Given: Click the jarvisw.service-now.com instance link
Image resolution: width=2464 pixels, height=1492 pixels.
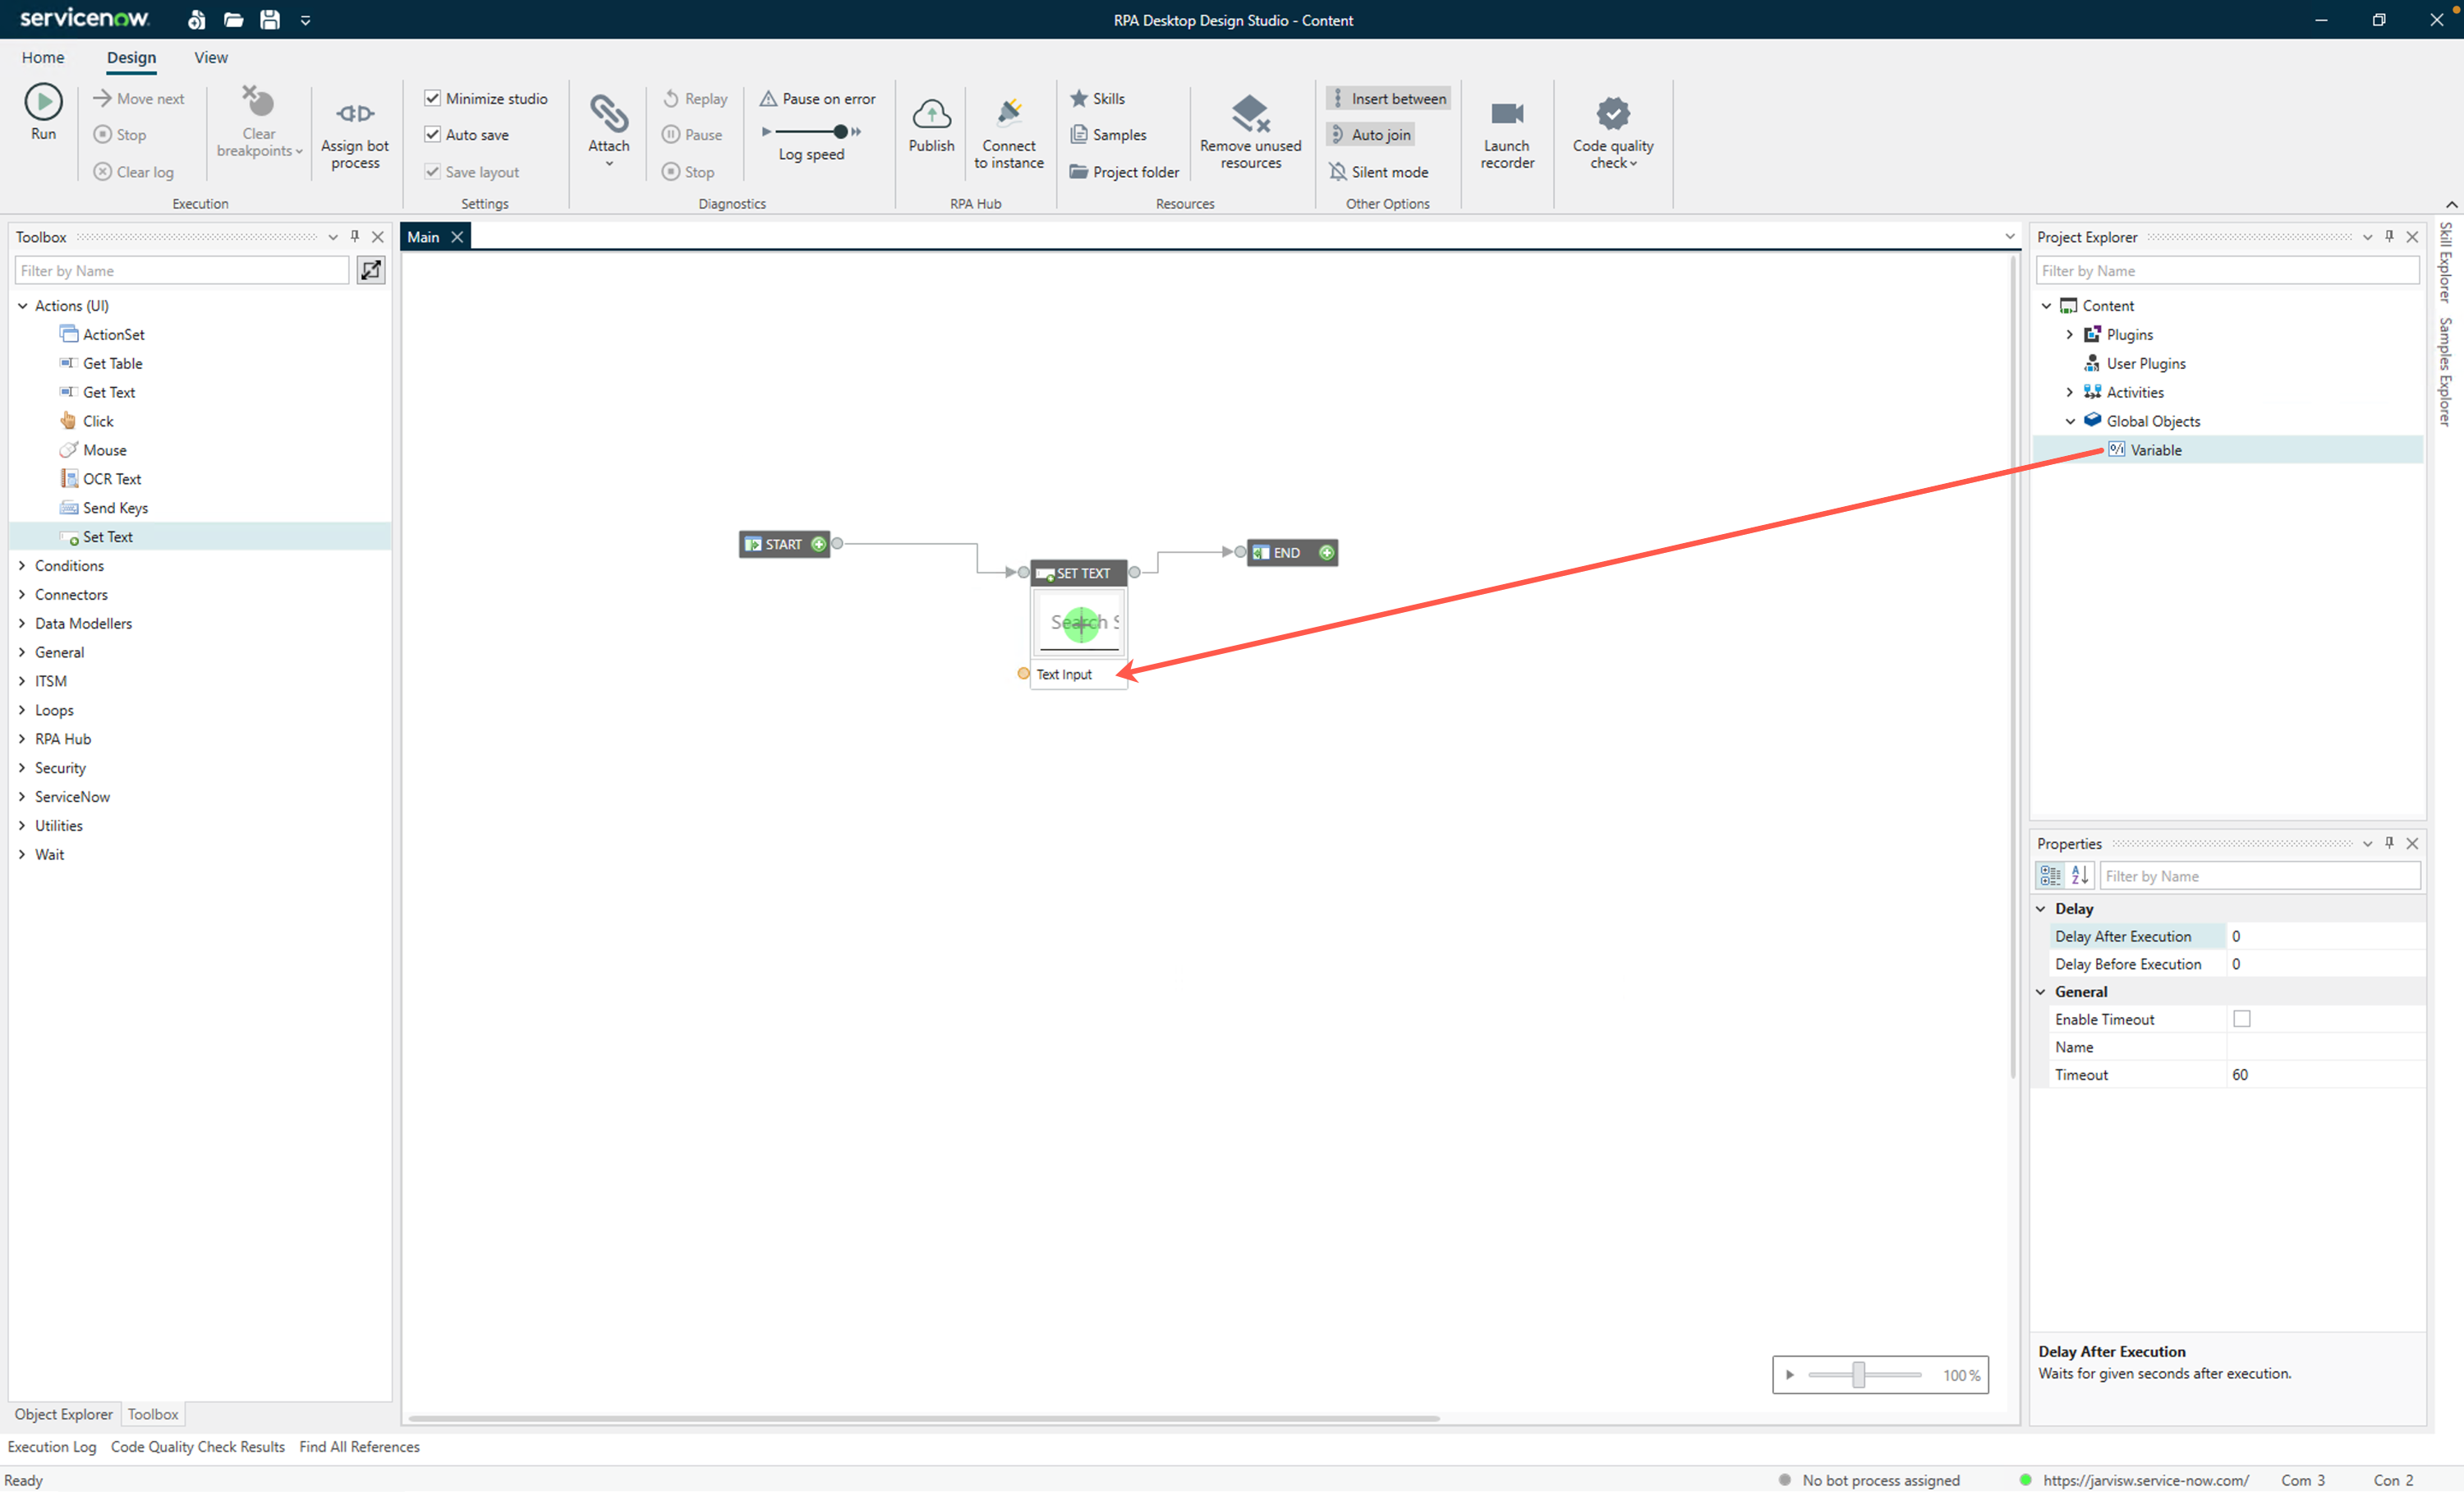Looking at the screenshot, I should (2145, 1480).
